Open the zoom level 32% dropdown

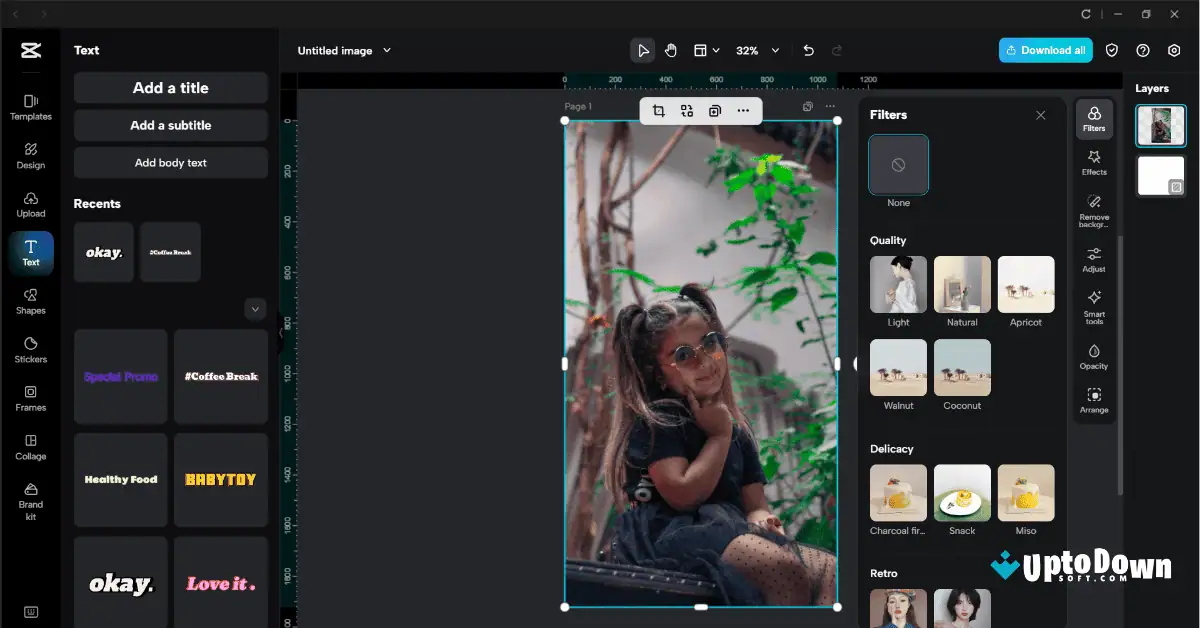tap(756, 50)
